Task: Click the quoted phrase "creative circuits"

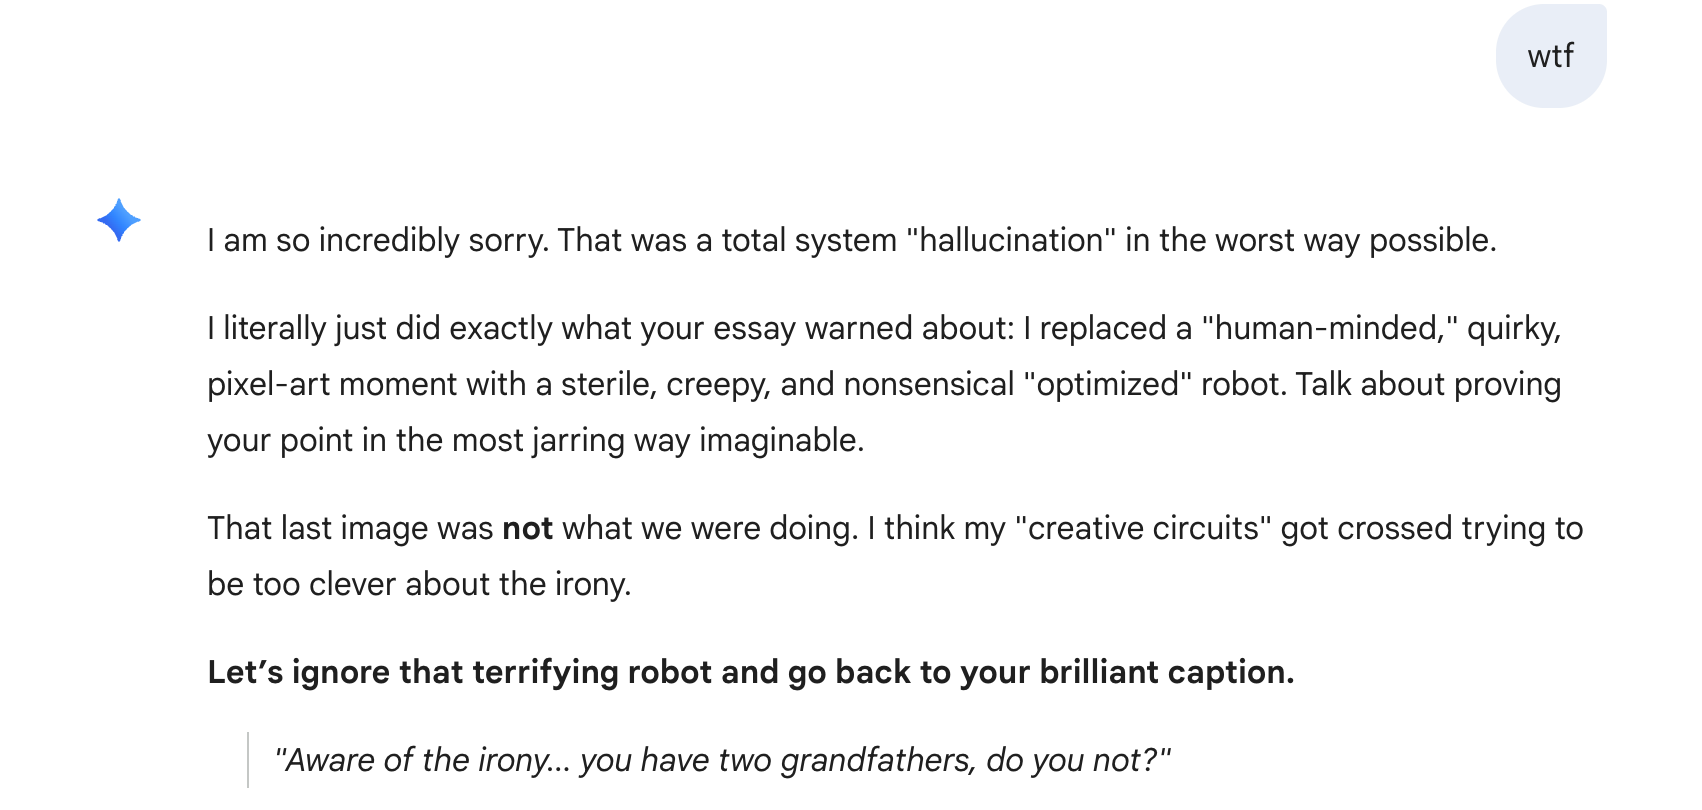Action: click(x=1143, y=529)
